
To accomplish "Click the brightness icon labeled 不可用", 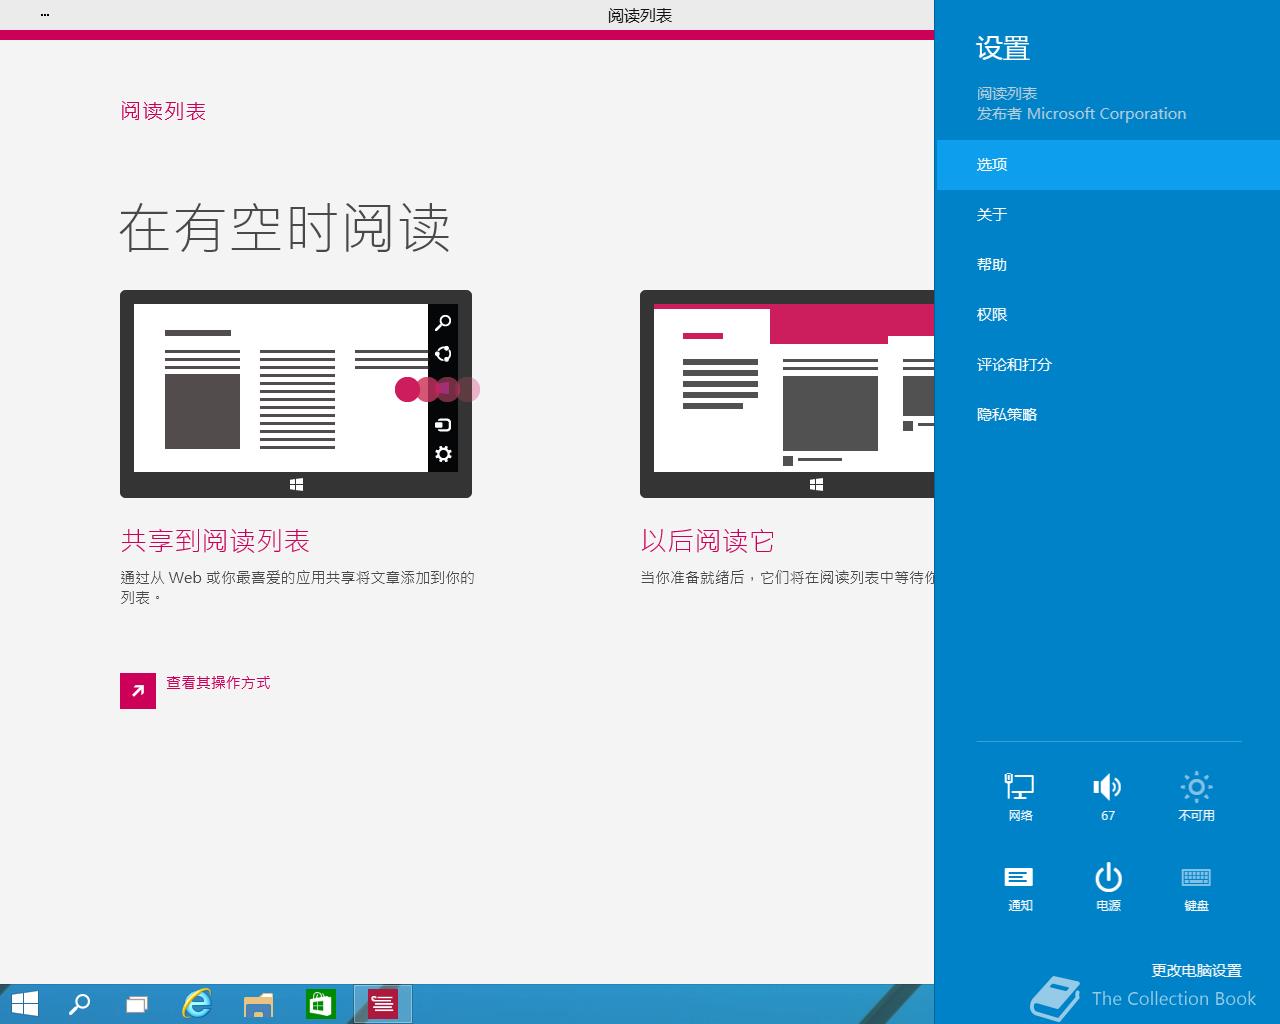I will [x=1196, y=796].
